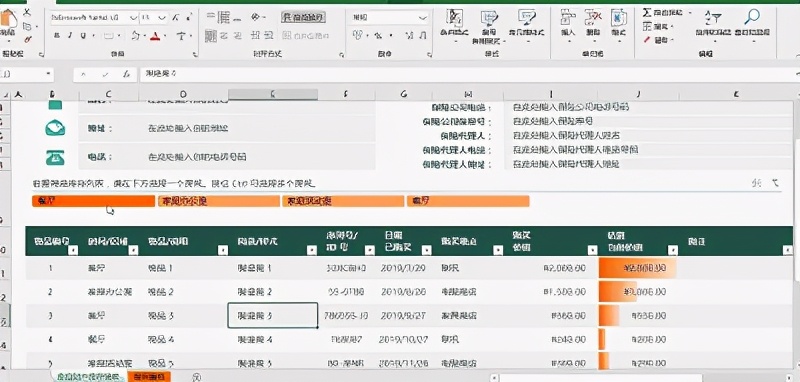
Task: Click the AutoSum sigma button
Action: 663,12
